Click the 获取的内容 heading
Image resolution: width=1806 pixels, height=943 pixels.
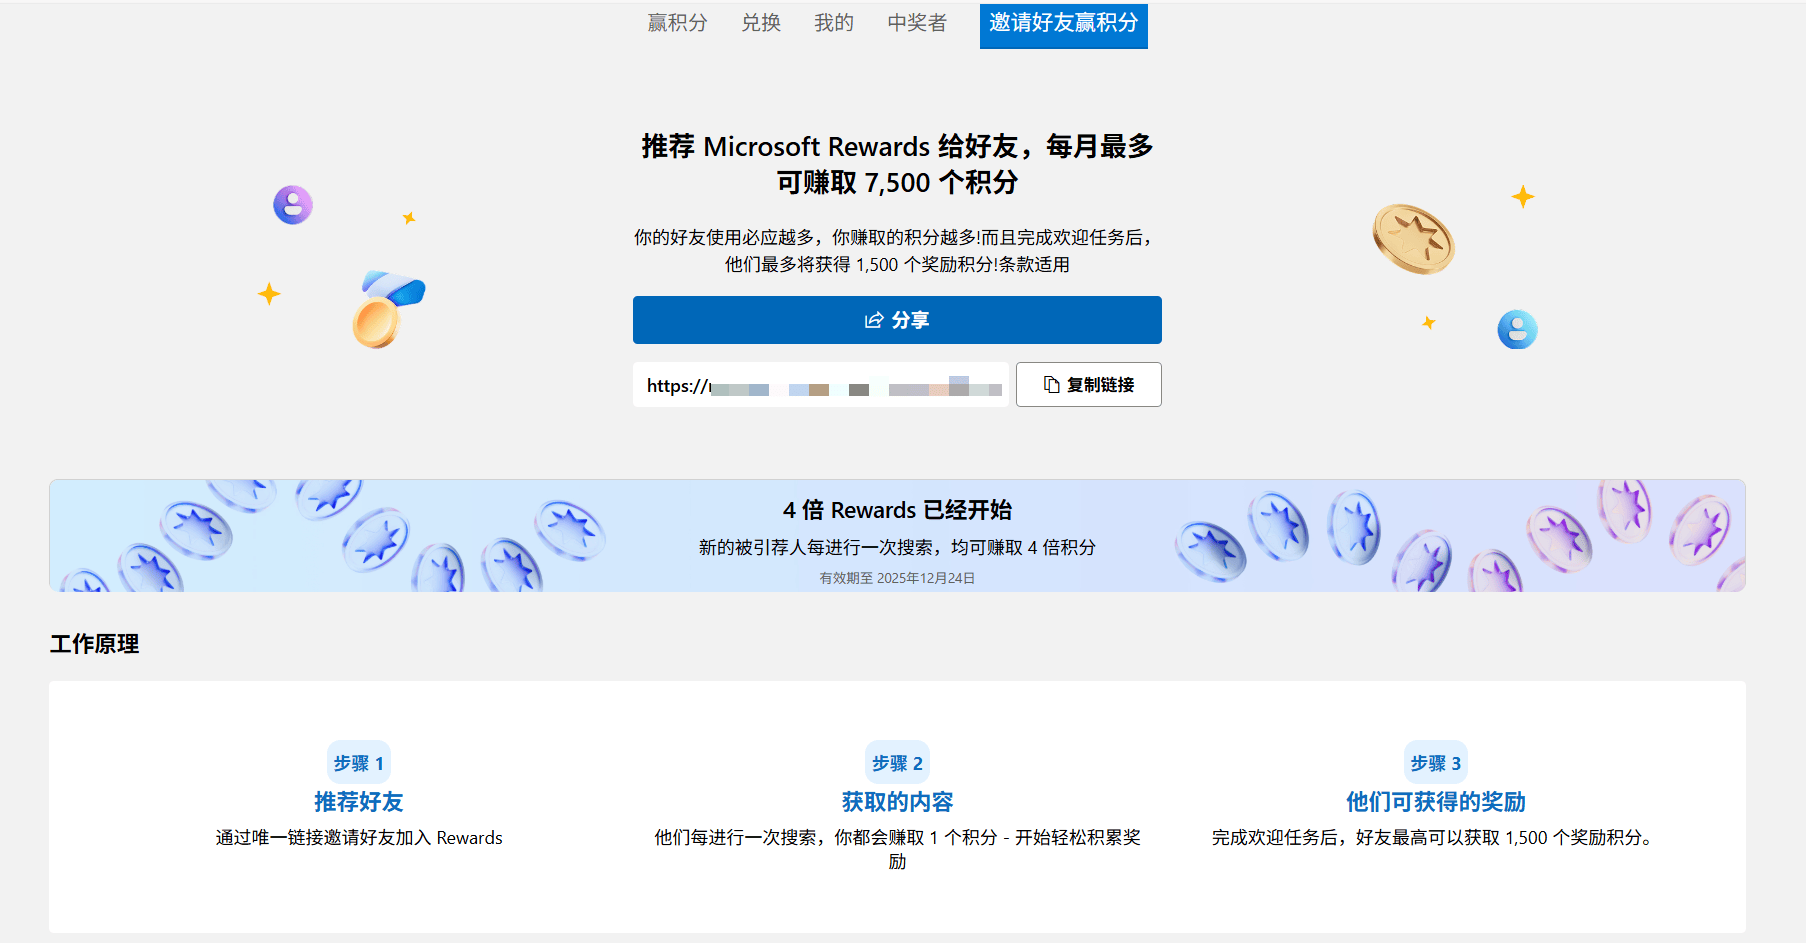click(x=897, y=802)
